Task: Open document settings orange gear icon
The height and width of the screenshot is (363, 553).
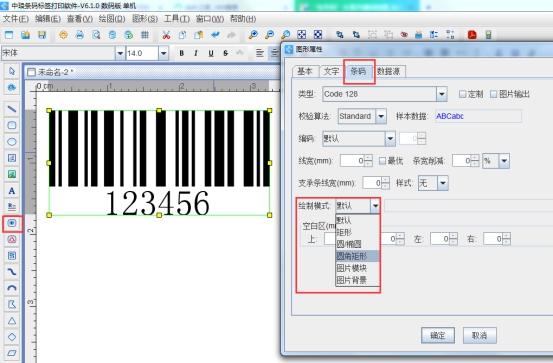Action: tap(63, 35)
